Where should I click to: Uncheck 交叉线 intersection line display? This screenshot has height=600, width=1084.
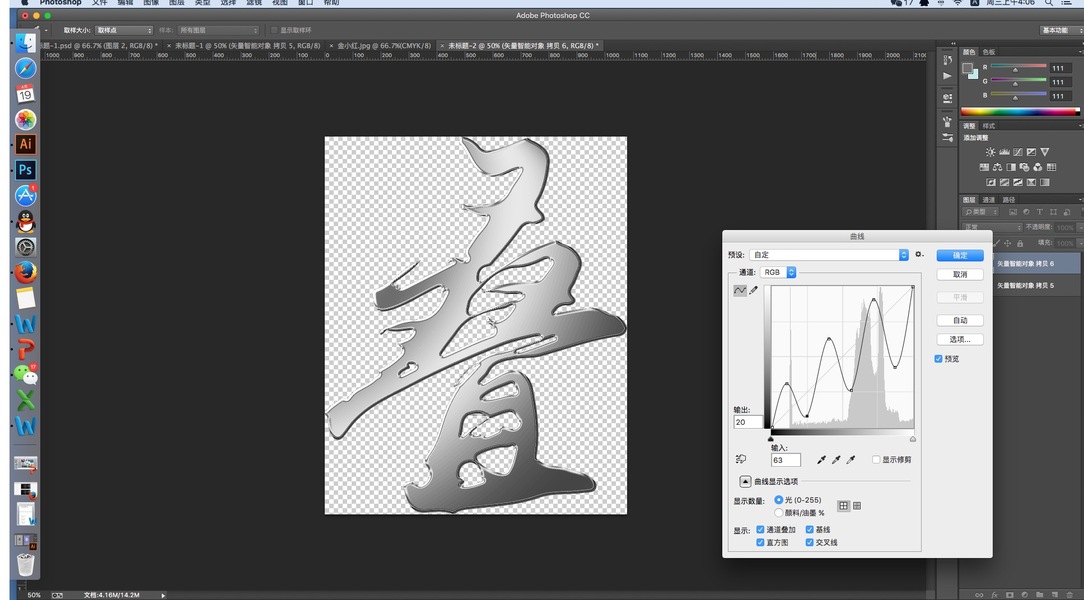(x=810, y=543)
